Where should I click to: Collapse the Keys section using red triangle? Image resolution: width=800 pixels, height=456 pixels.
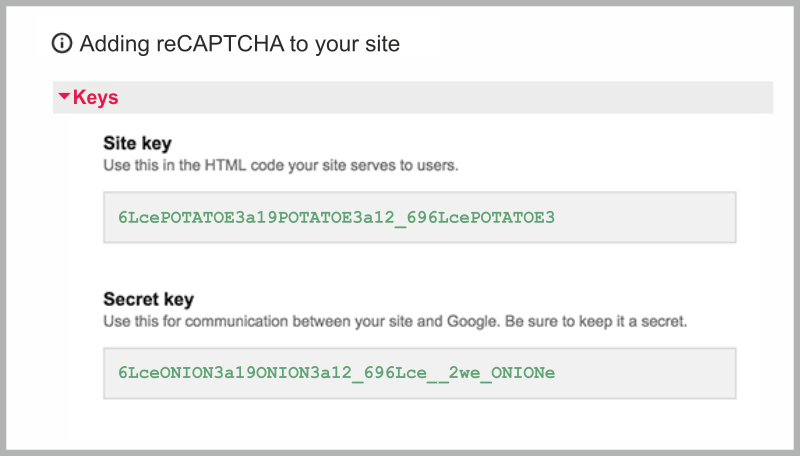click(64, 97)
